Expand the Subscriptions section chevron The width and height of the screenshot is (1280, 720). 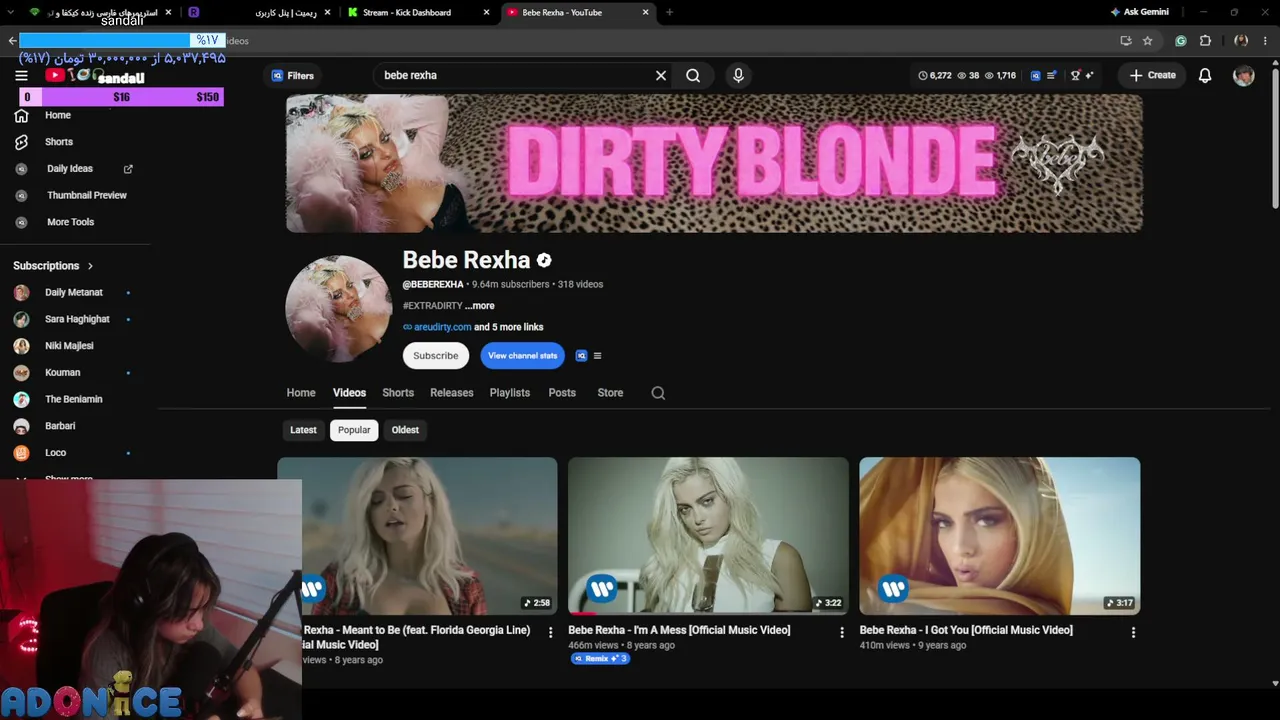point(90,266)
